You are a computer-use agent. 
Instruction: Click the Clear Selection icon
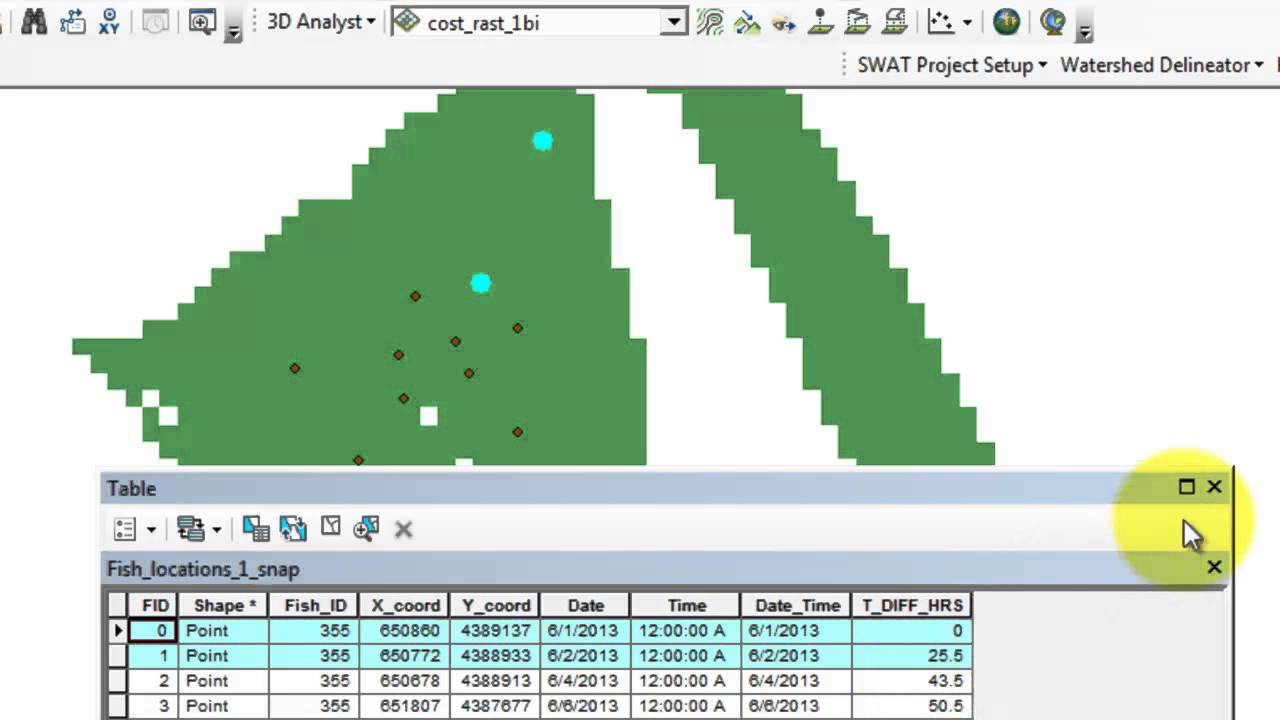coord(330,528)
